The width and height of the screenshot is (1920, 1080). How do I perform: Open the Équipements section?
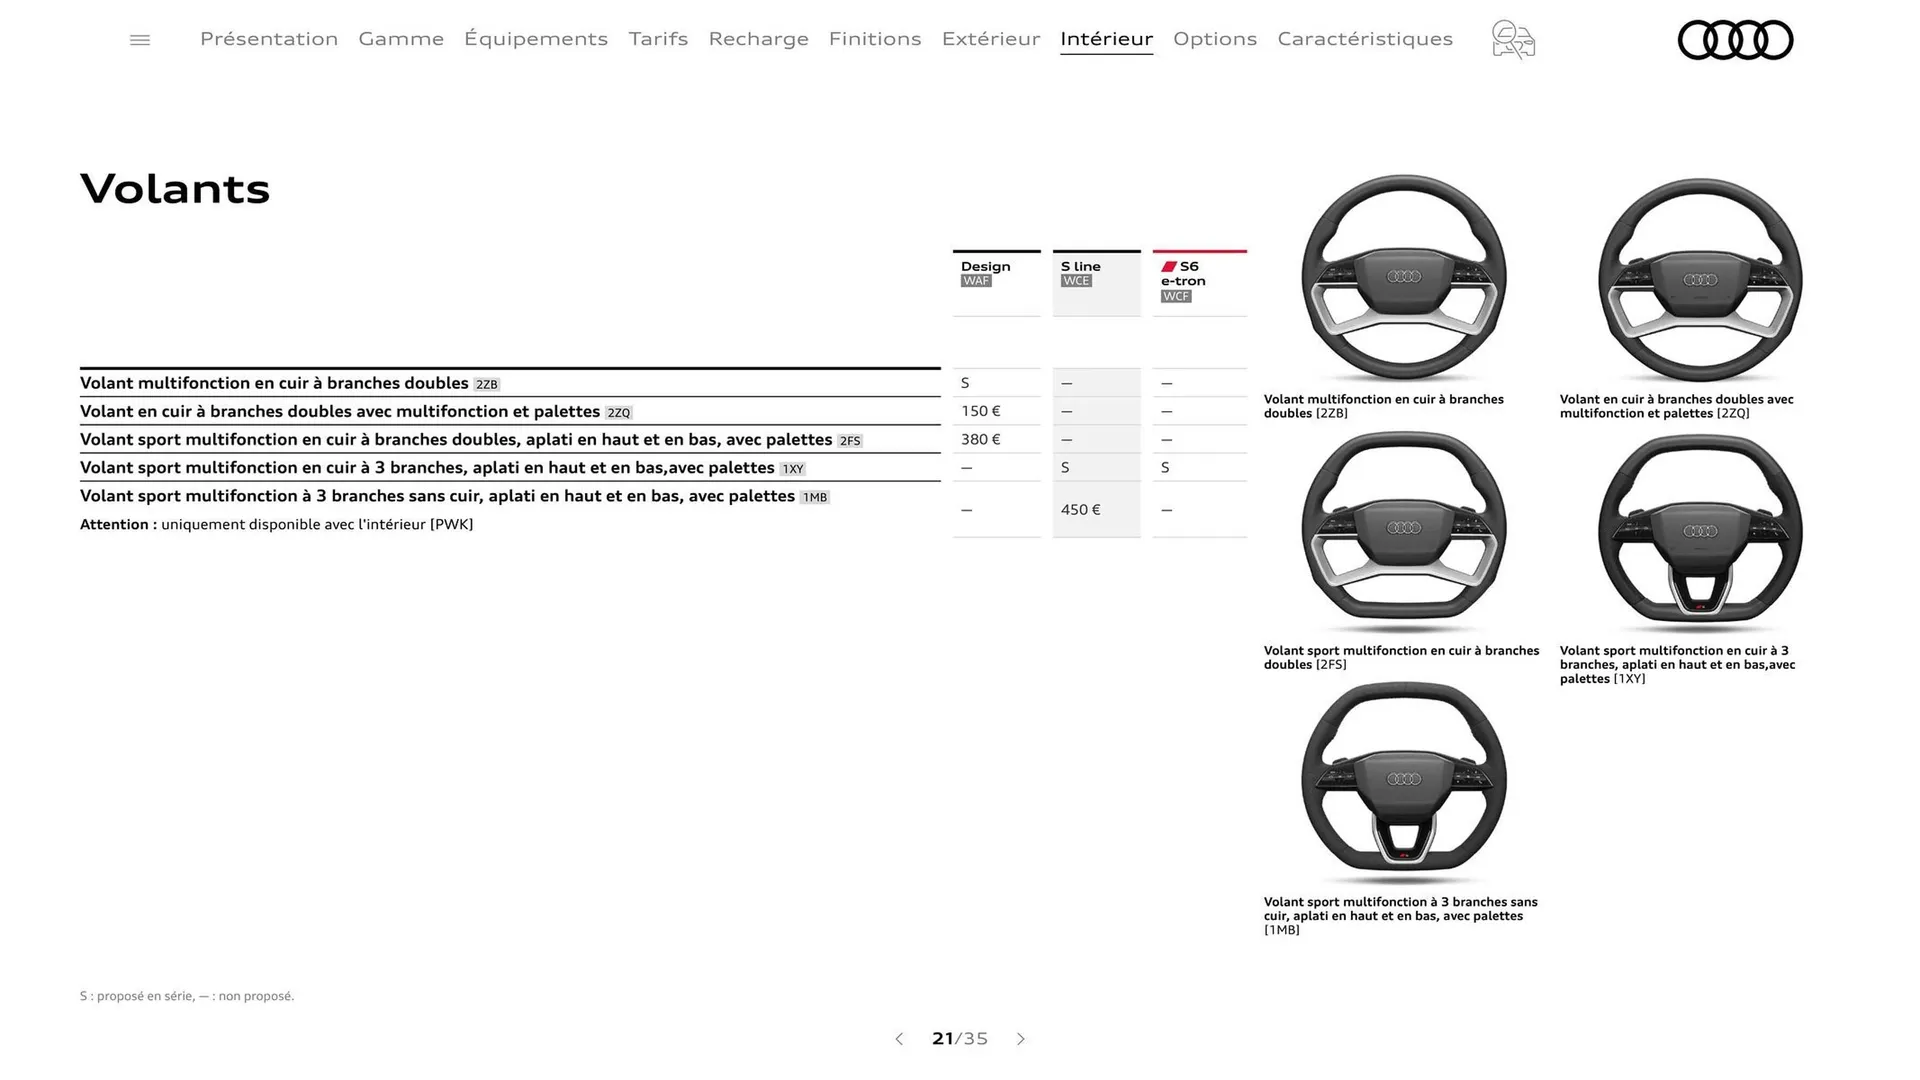click(x=536, y=39)
